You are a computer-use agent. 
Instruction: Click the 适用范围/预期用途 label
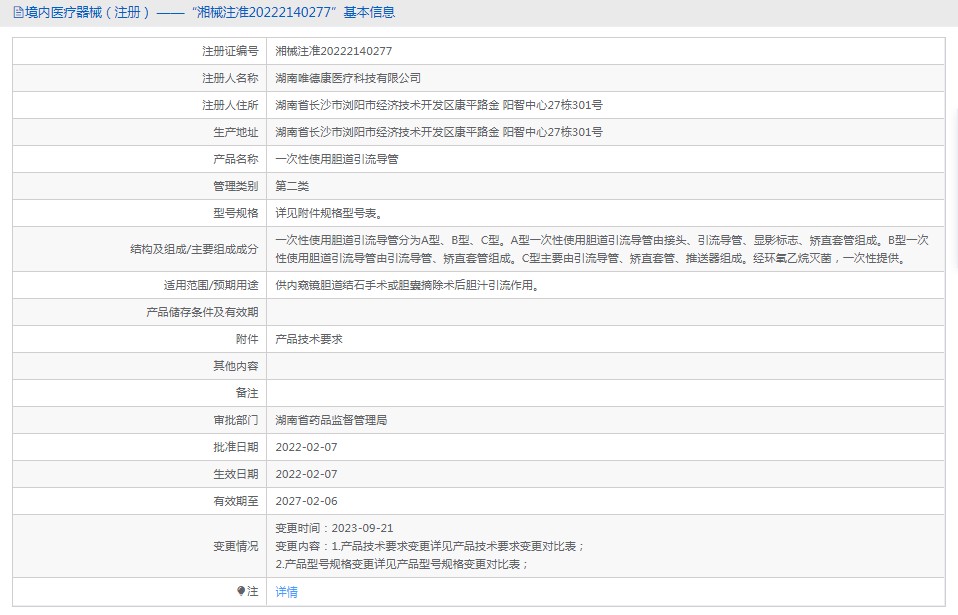coord(211,285)
